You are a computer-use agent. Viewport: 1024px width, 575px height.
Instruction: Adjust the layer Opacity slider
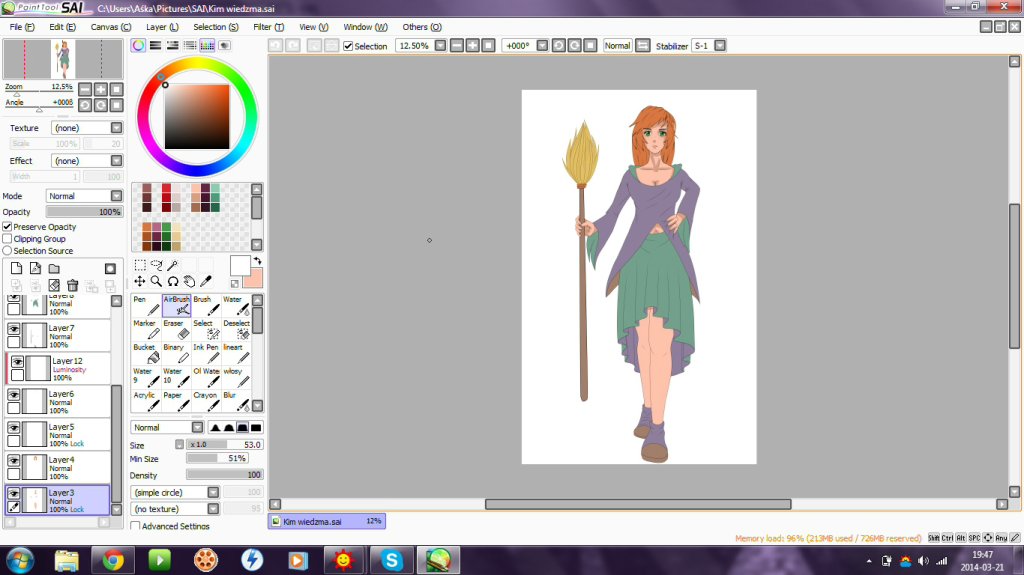(84, 212)
